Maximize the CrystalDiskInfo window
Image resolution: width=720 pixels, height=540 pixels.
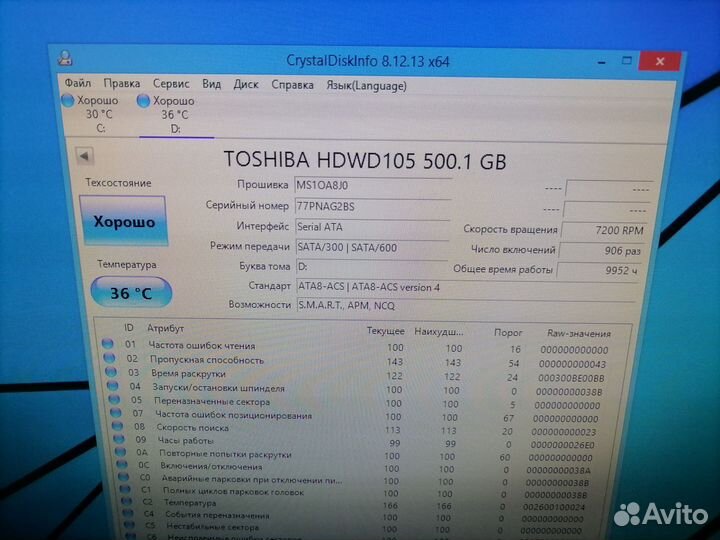click(627, 61)
